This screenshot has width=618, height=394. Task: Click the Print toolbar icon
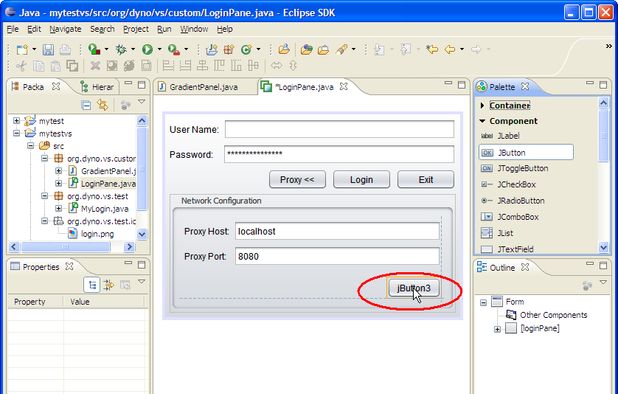point(65,50)
